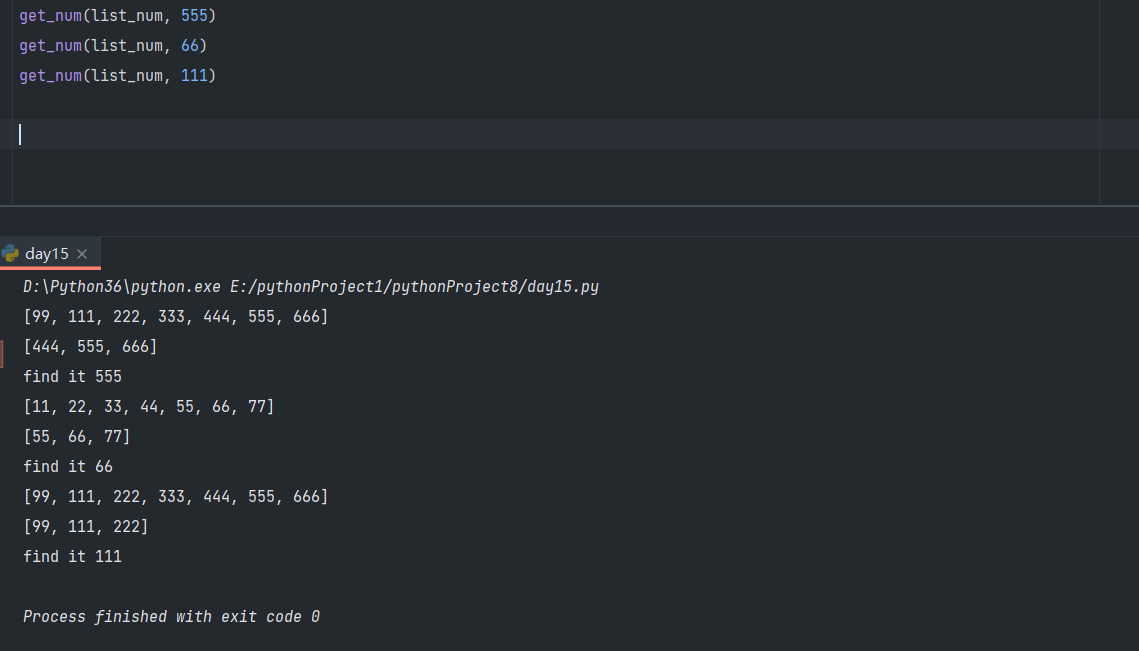Click the "[444, 555, 666]" output line

[x=90, y=347]
